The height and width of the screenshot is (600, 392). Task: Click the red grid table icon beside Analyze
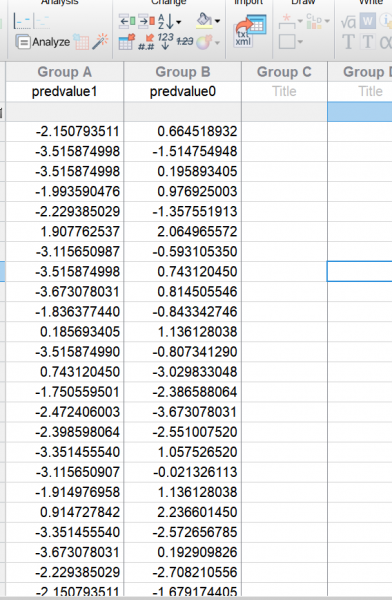[x=81, y=42]
